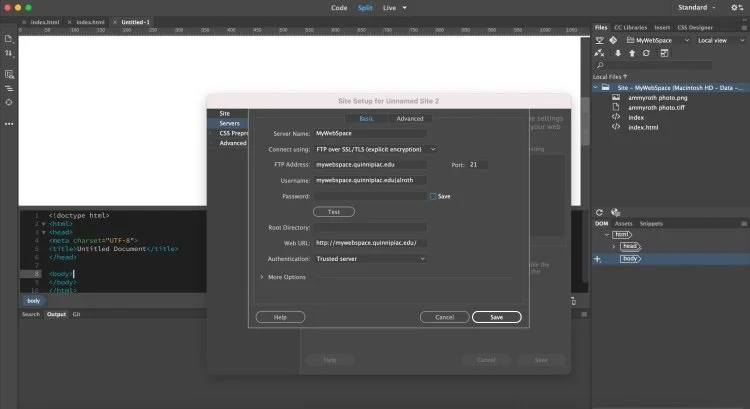Click the Format Source Code icon
Screen dimensions: 750x409
9,88
